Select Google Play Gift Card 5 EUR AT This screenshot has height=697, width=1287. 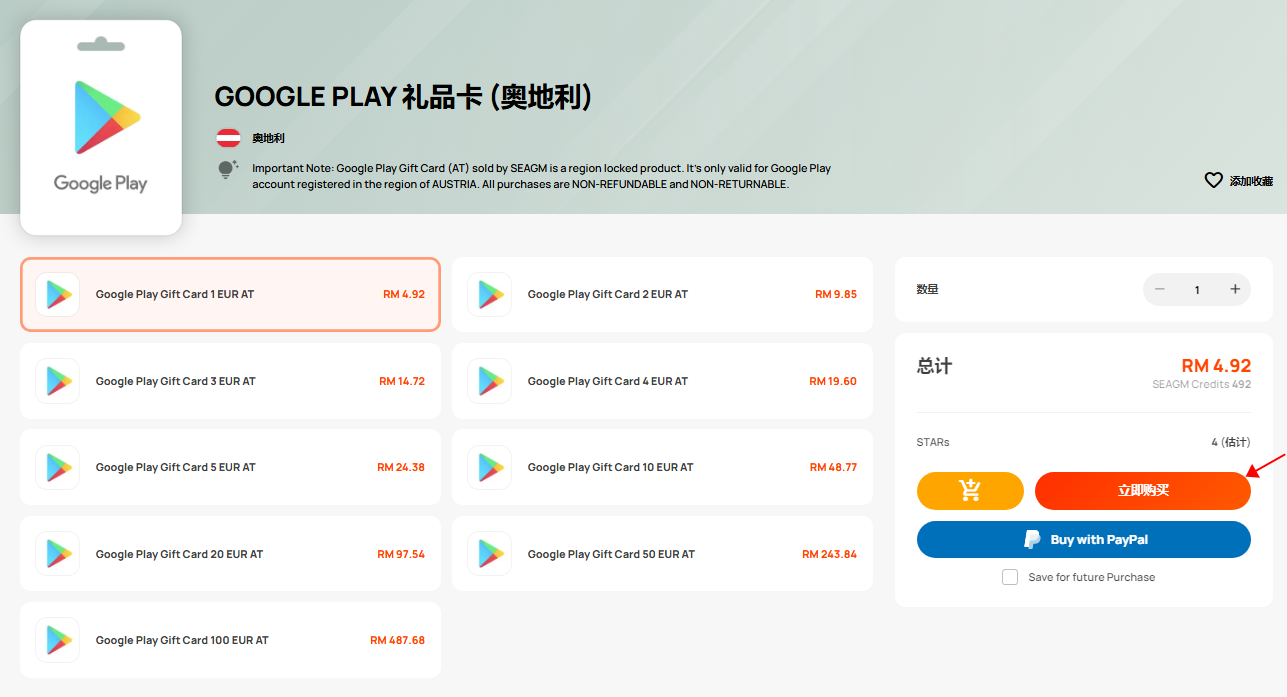(x=230, y=467)
